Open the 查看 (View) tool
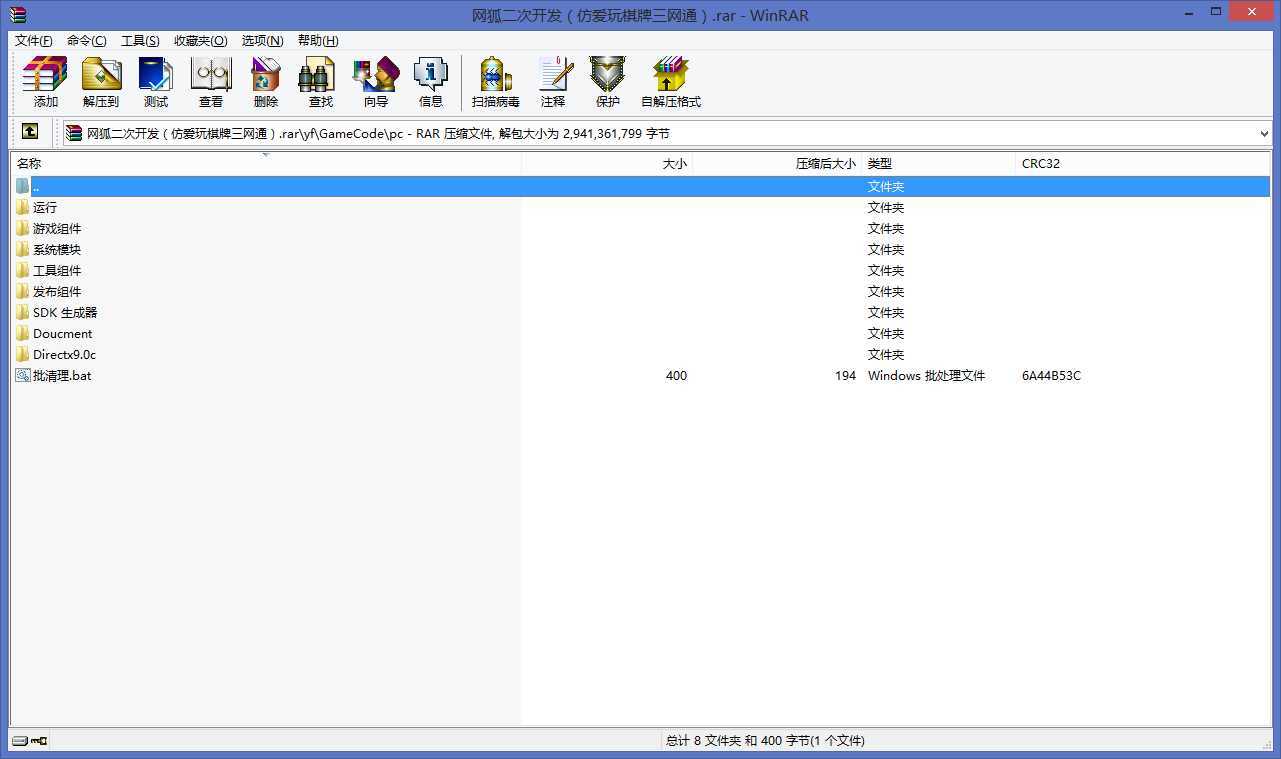Screen dimensions: 1281x759 point(211,81)
